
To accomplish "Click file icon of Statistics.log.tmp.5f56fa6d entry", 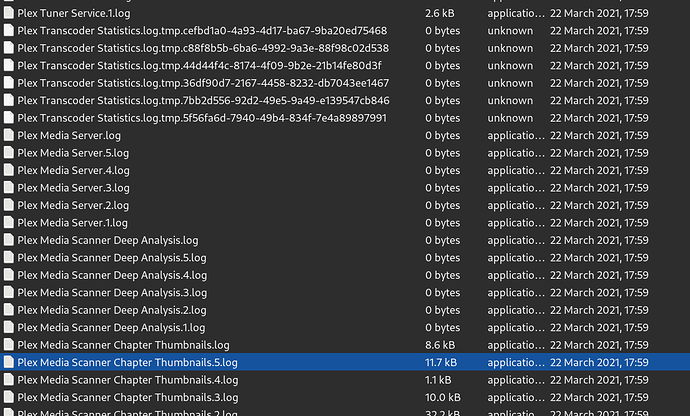I will (x=8, y=118).
